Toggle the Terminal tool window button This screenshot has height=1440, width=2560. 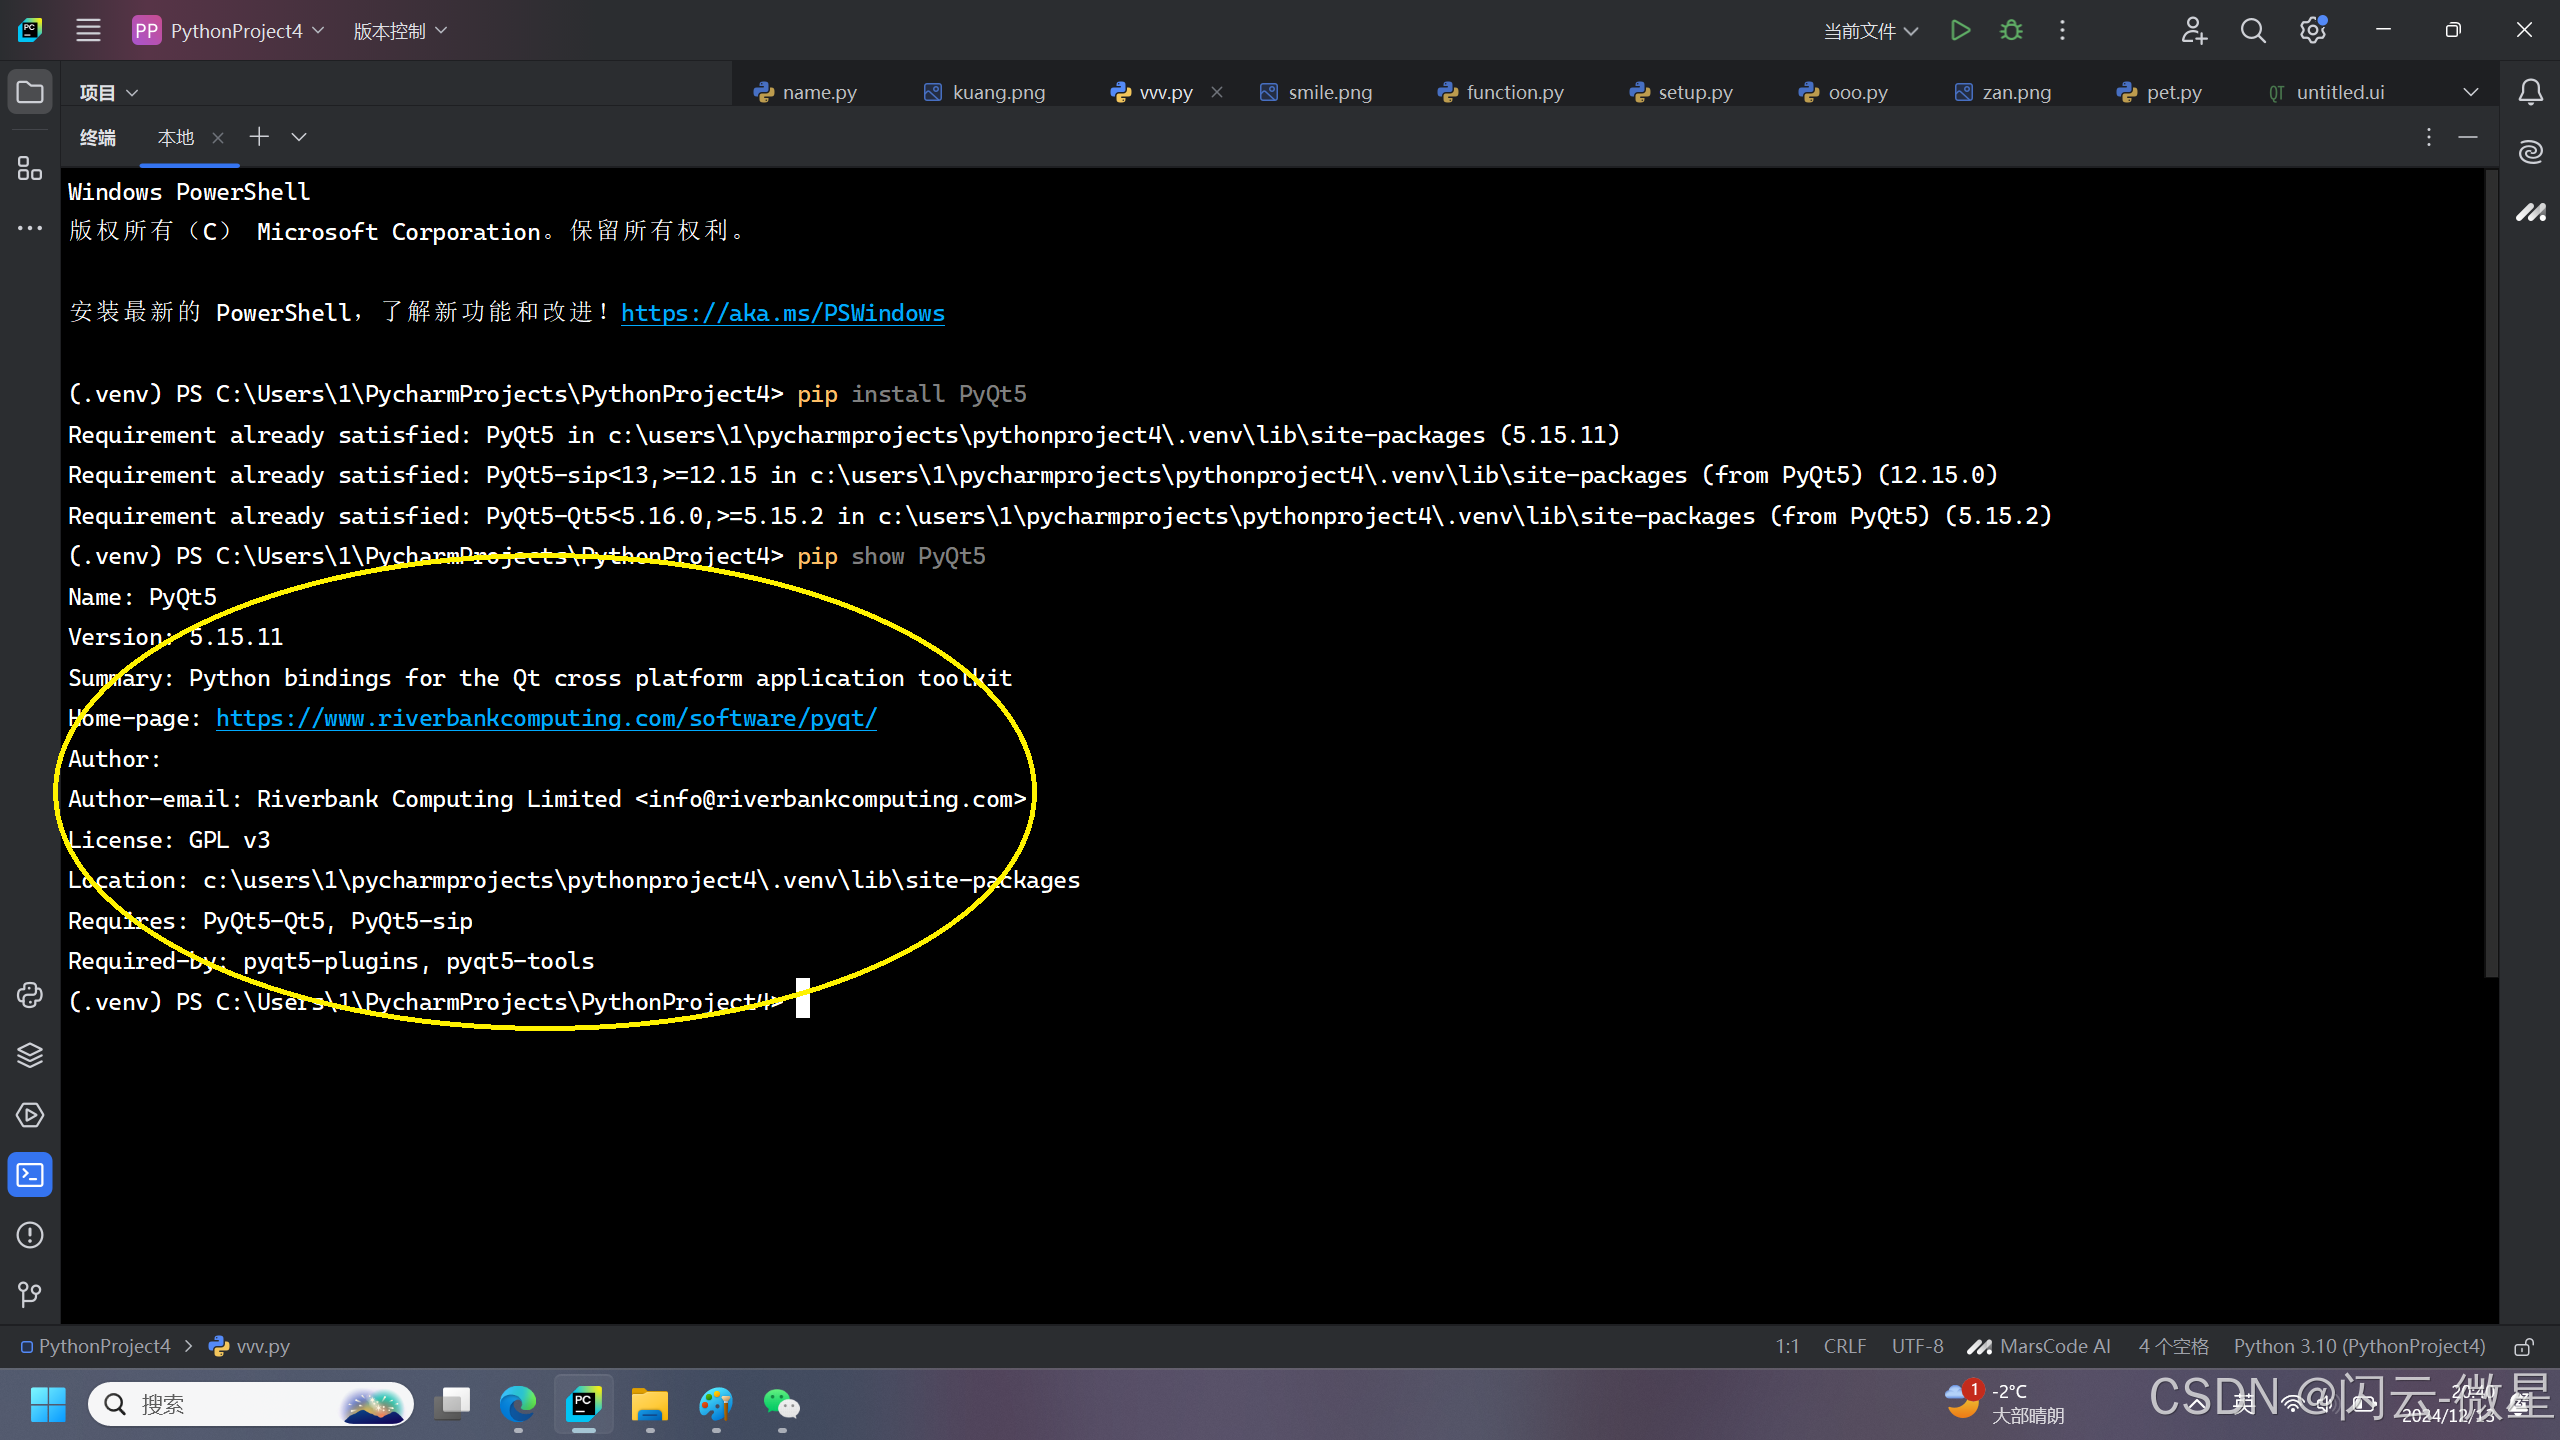click(30, 1175)
